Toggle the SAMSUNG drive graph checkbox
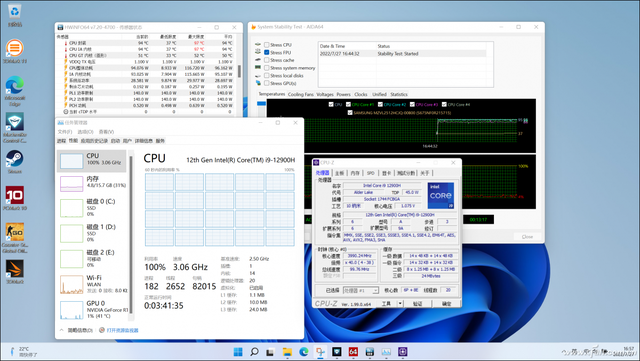The height and width of the screenshot is (361, 640). (x=350, y=113)
